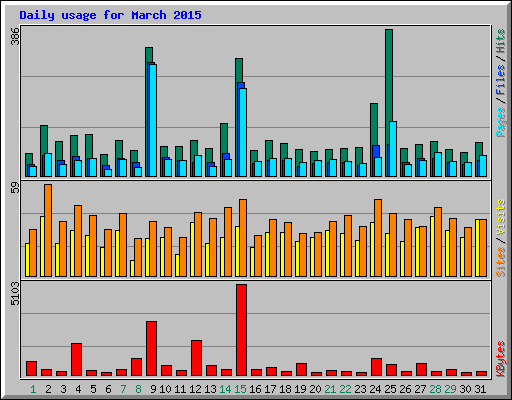This screenshot has width=512, height=400.
Task: Click day label 12 on x-axis
Action: coord(195,389)
